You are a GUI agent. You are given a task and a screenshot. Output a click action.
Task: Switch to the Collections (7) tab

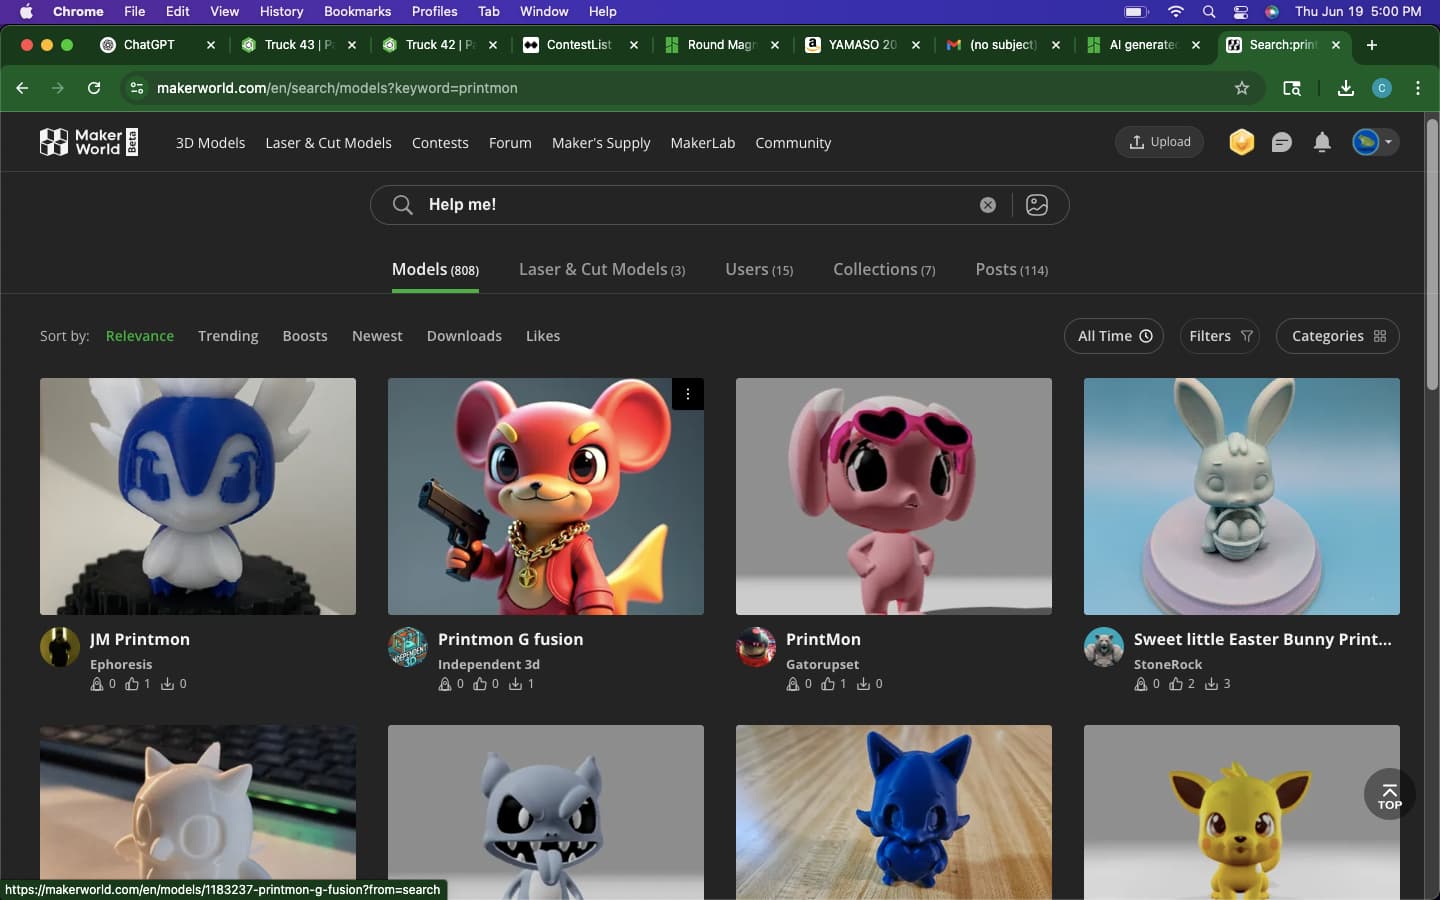[x=884, y=269]
